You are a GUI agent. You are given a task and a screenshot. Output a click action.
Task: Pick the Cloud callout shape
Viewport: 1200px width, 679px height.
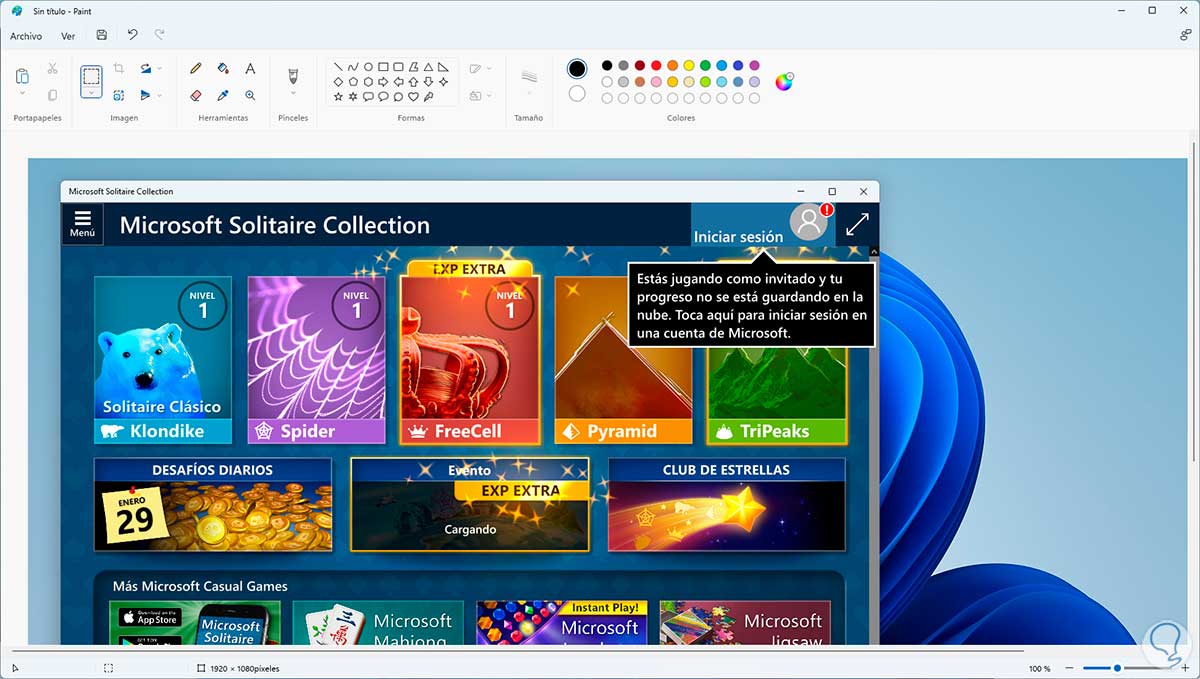click(398, 96)
